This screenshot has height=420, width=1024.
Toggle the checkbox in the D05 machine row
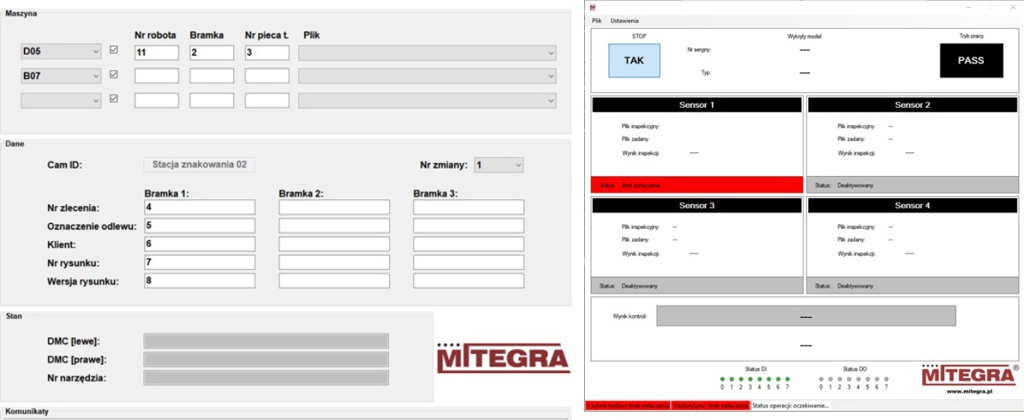coord(114,50)
